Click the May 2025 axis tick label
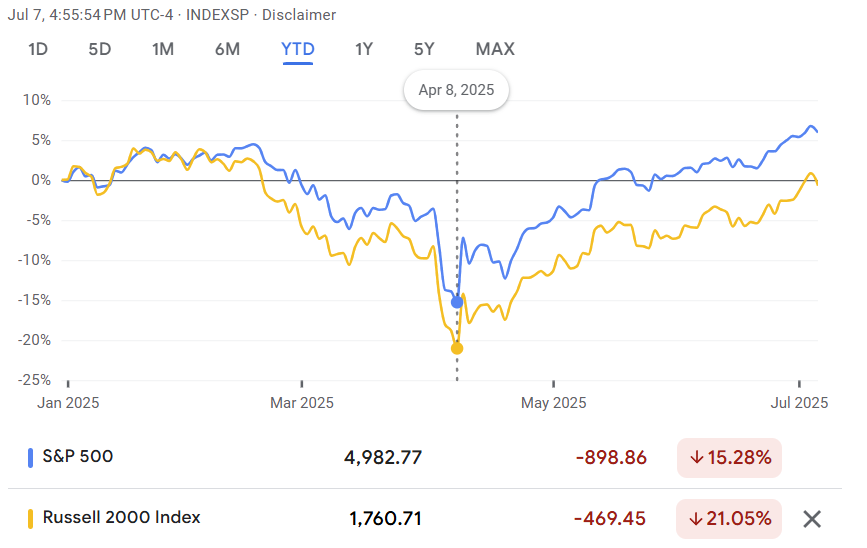The height and width of the screenshot is (548, 867). tap(553, 403)
